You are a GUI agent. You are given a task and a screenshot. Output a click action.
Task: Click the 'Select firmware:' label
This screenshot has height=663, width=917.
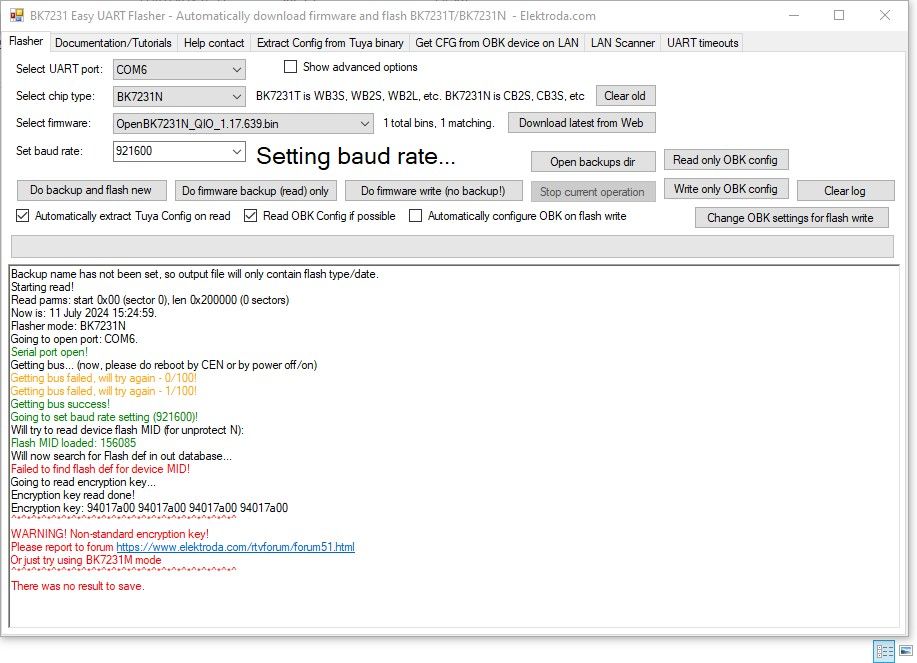pyautogui.click(x=53, y=123)
